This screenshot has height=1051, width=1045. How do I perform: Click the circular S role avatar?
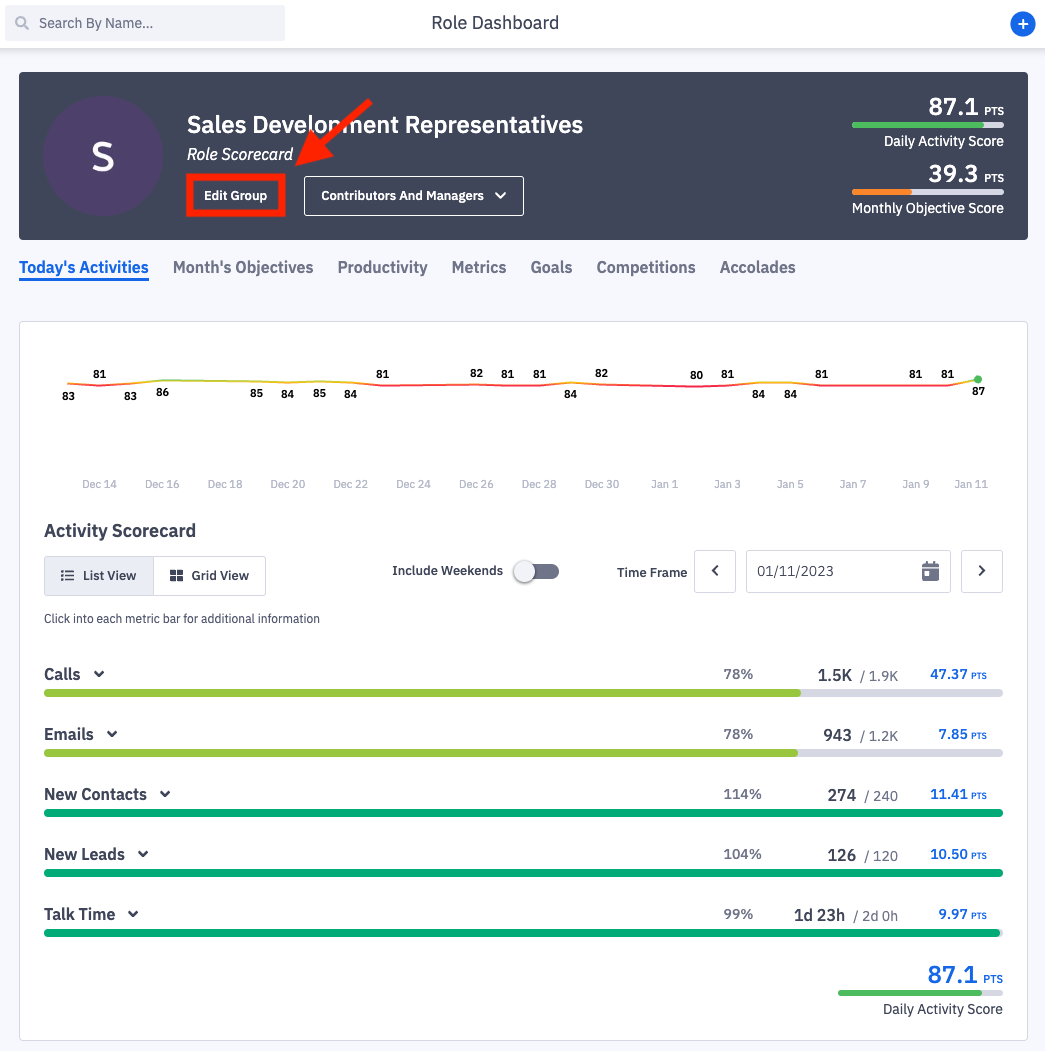tap(103, 156)
